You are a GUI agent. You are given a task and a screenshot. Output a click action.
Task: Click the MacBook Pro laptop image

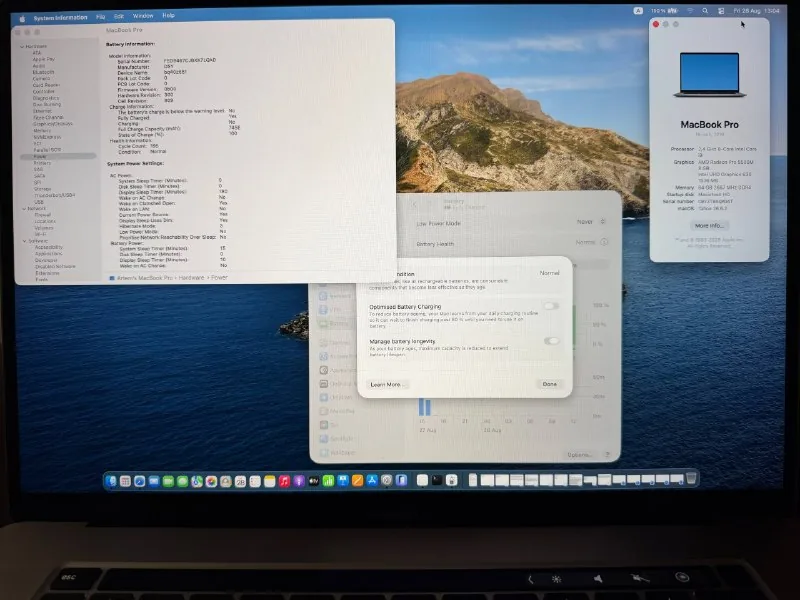pos(709,74)
